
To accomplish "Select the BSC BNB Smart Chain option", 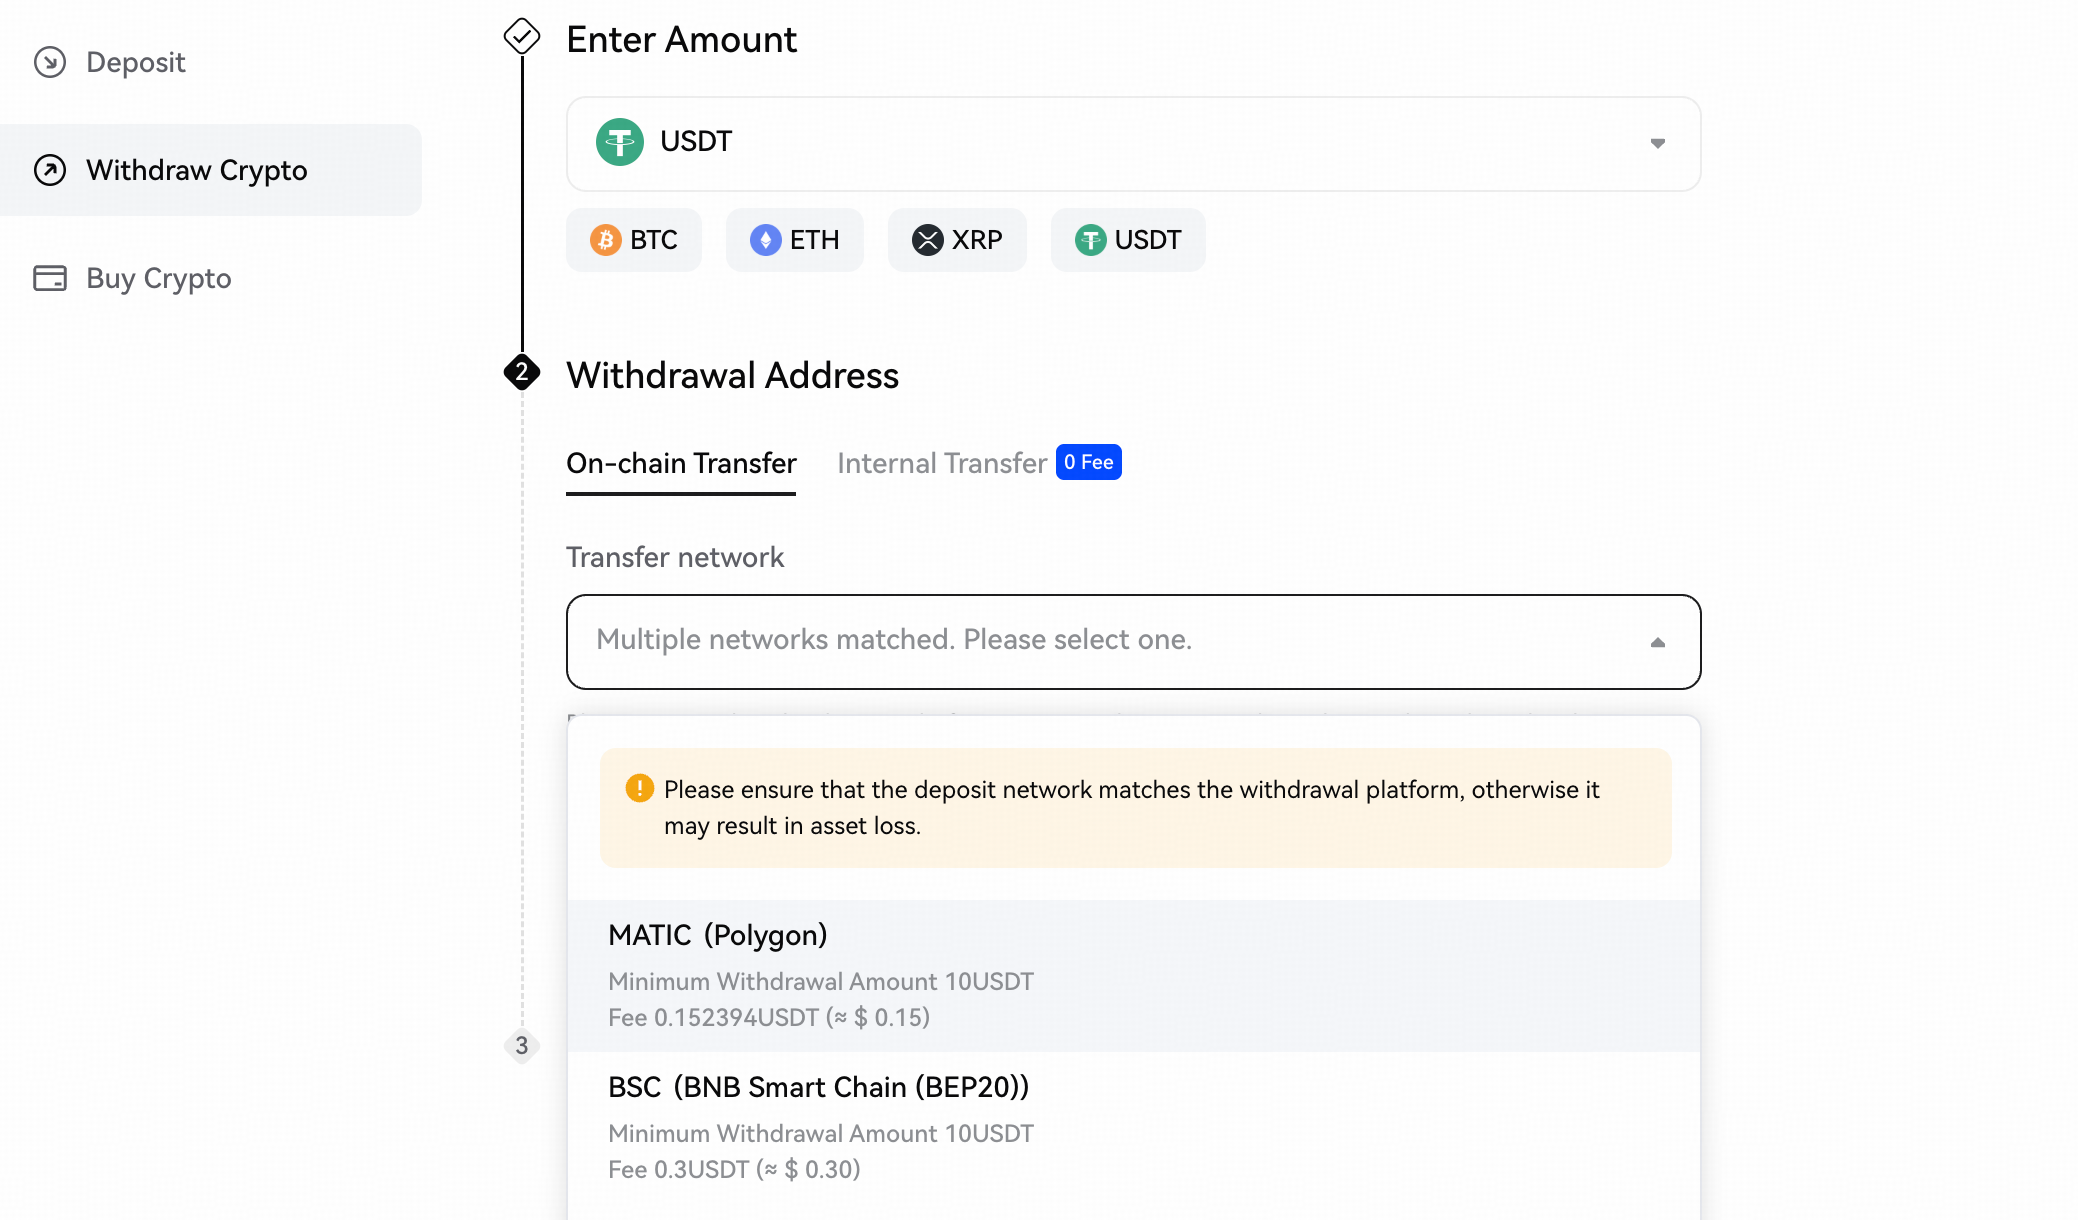I will point(1134,1128).
